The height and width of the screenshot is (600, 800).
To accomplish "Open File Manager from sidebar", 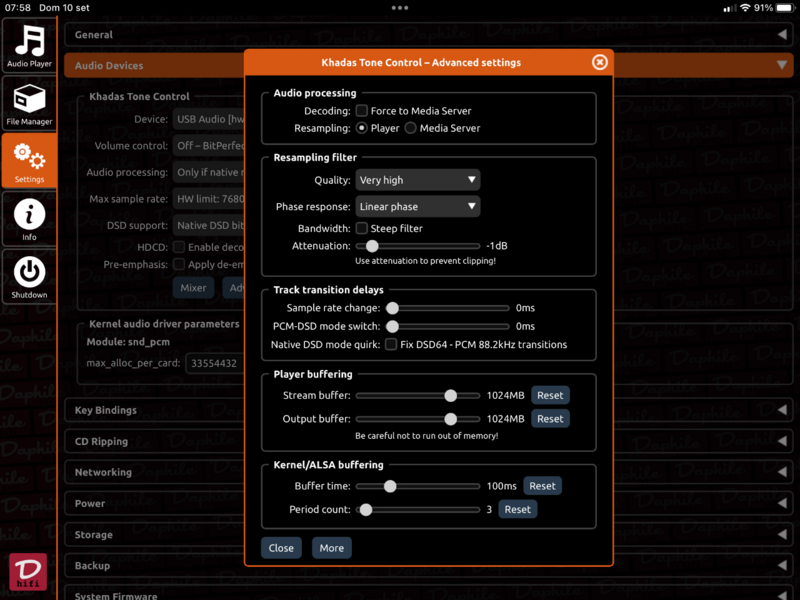I will [29, 104].
